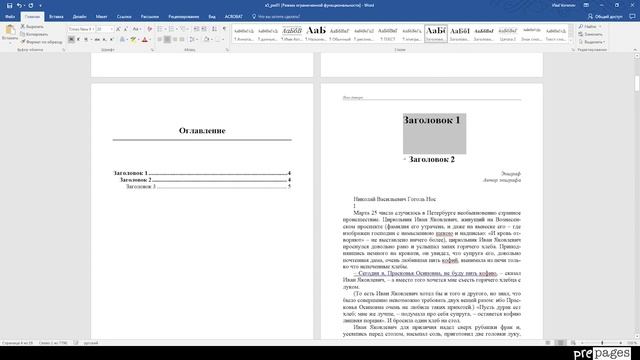Viewport: 640px width, 360px height.
Task: Decrease font size with shrink font icon
Action: [x=126, y=29]
